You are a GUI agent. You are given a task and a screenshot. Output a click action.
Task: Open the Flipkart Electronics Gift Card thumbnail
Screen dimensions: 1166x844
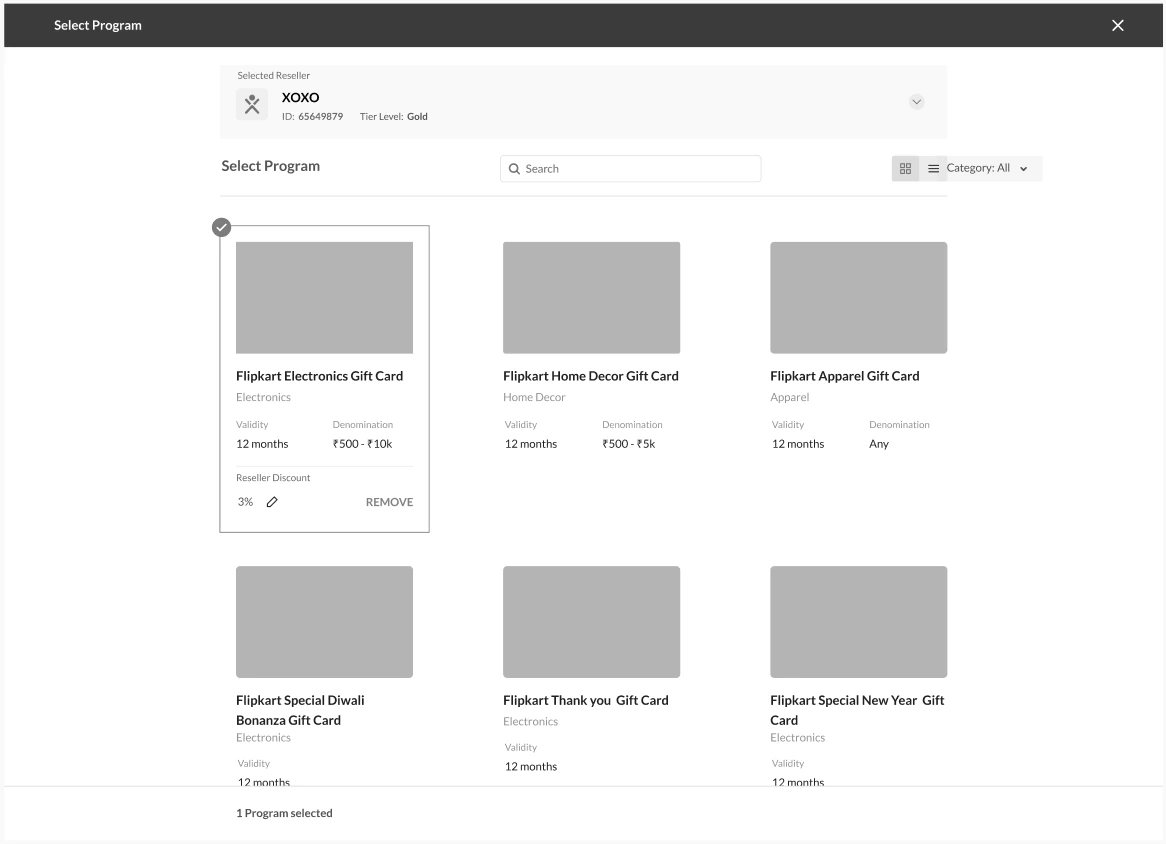324,297
